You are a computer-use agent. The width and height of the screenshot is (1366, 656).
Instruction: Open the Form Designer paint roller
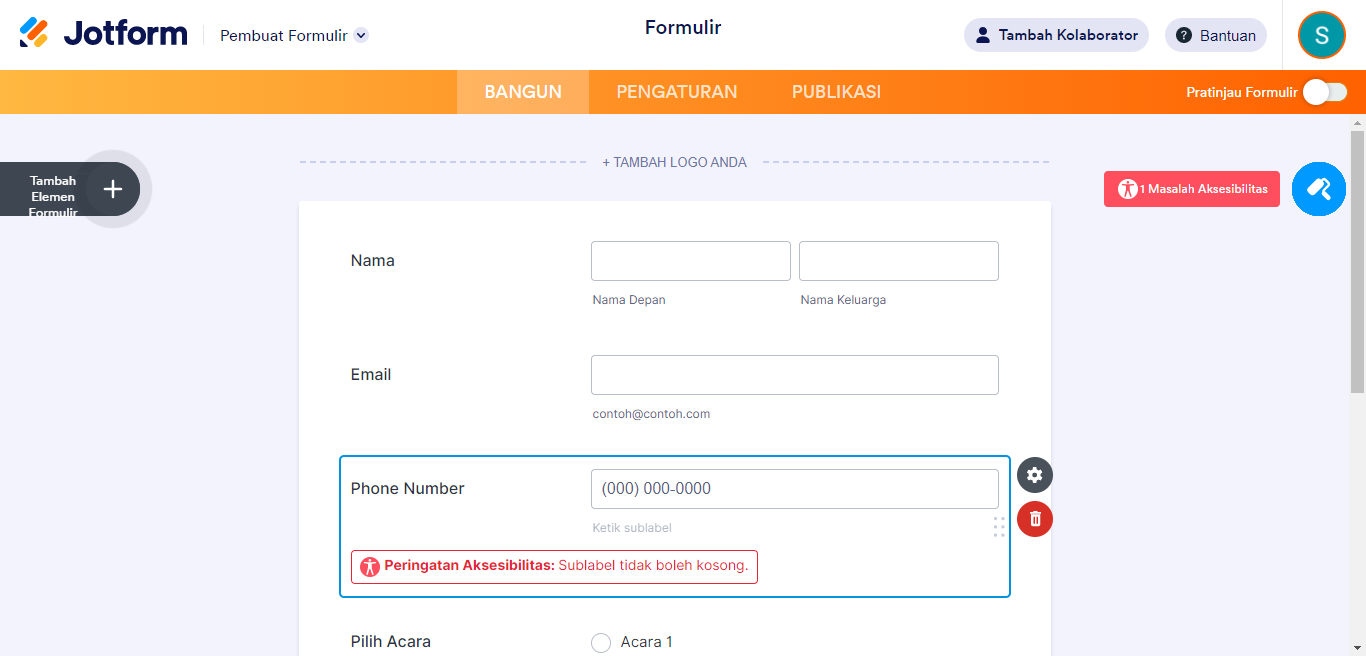[1318, 189]
